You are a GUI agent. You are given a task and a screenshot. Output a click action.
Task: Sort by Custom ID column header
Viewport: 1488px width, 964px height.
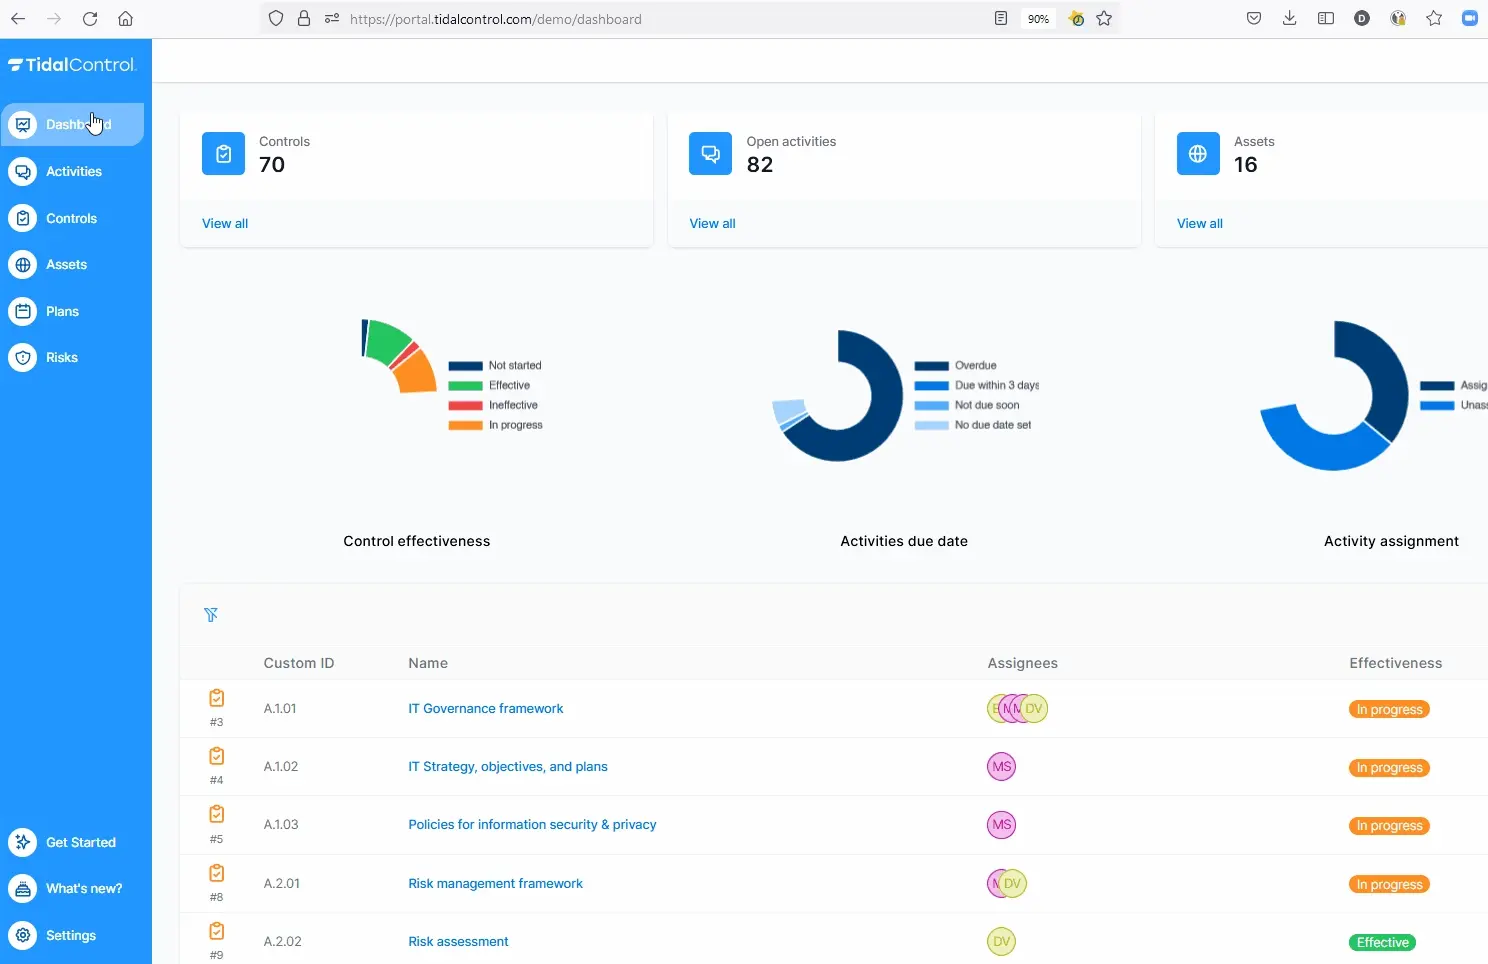(x=299, y=663)
